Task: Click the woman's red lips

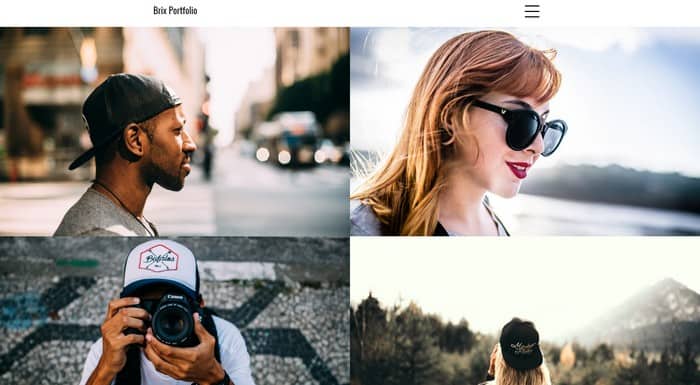Action: point(518,170)
